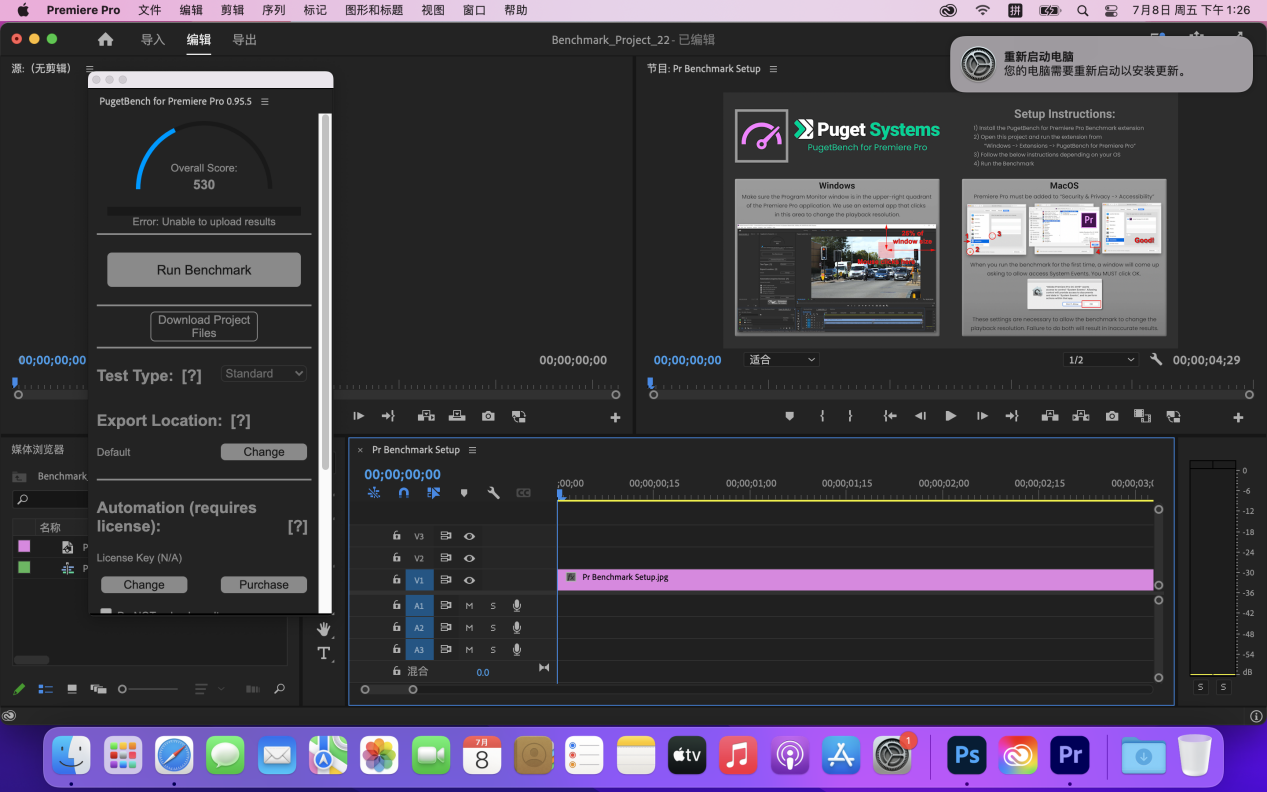Go to In point in Program monitor
This screenshot has height=792, width=1267.
tap(889, 416)
